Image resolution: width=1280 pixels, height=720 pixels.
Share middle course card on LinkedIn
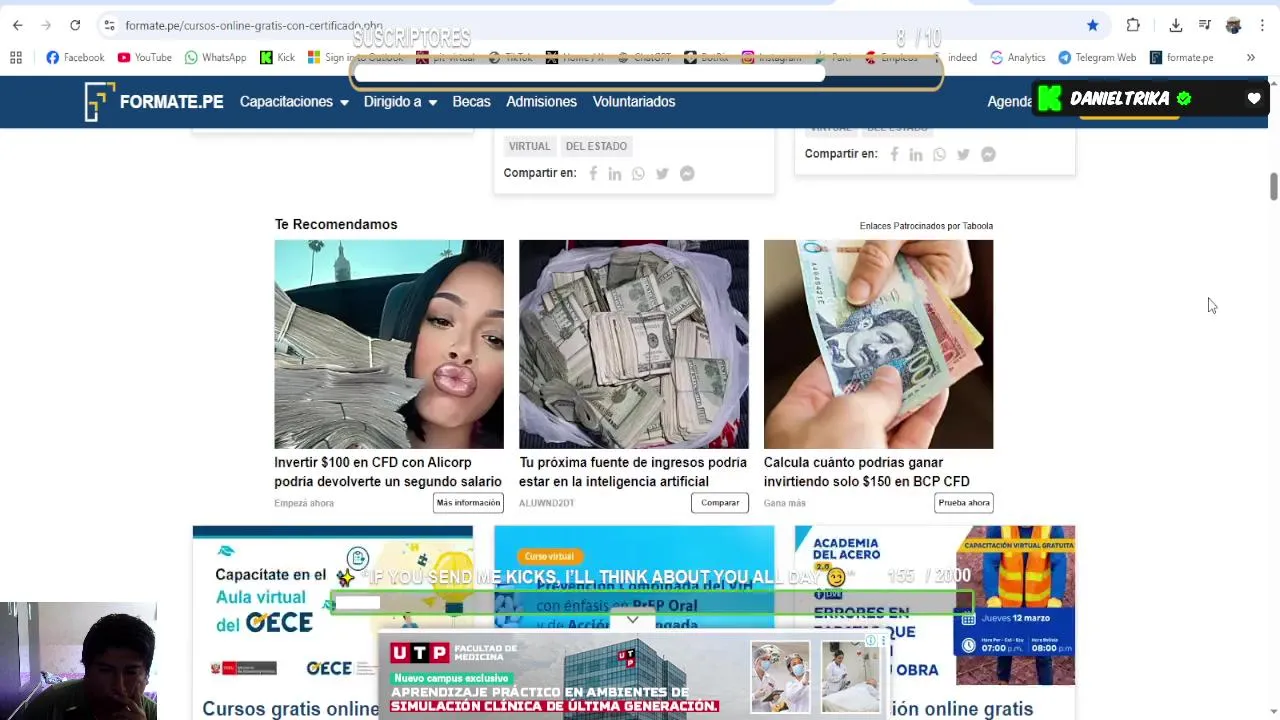(615, 174)
